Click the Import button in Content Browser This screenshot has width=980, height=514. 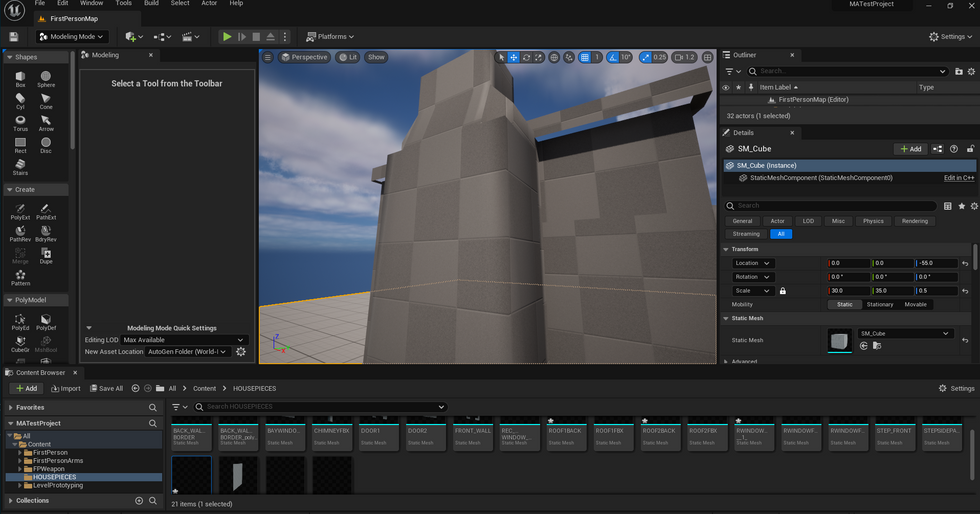(x=65, y=388)
